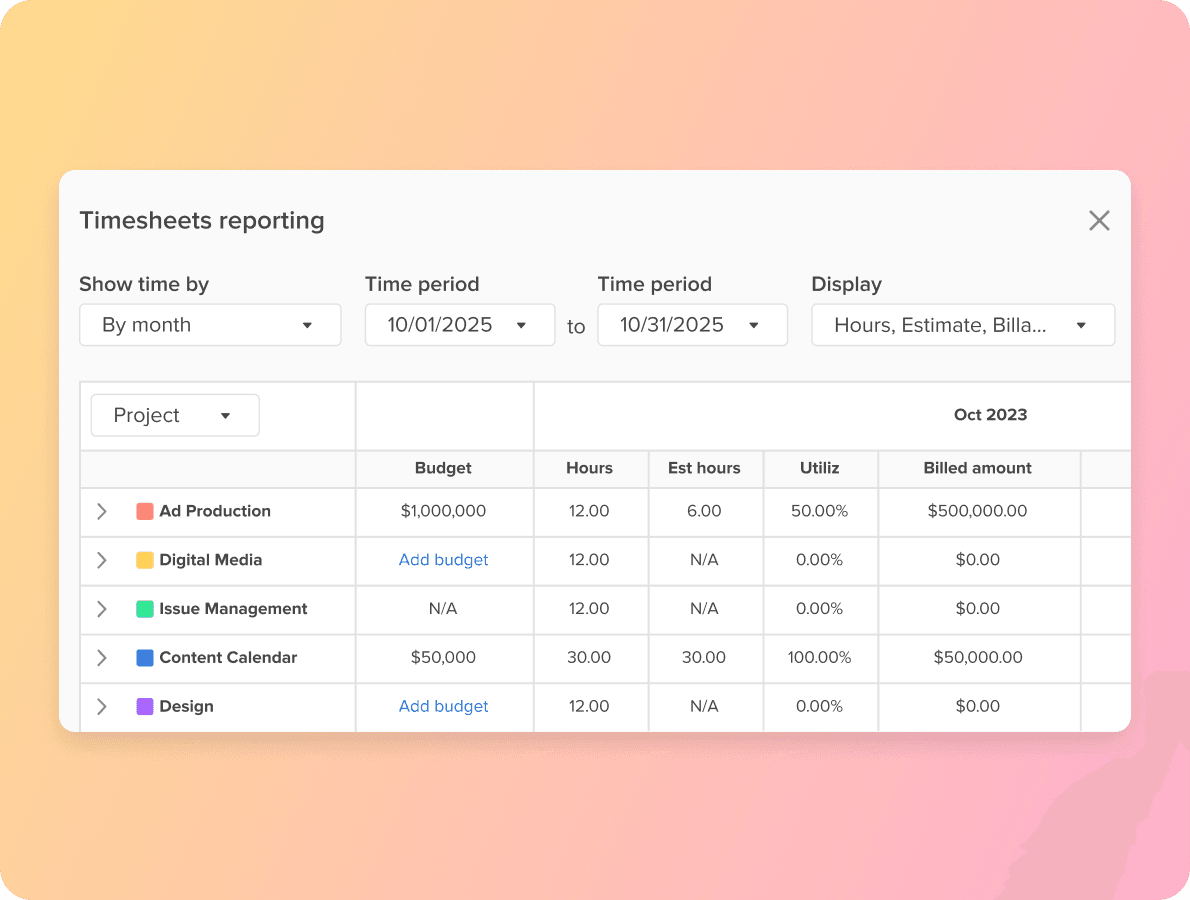Click the 50.00% utilization cell

coord(820,511)
